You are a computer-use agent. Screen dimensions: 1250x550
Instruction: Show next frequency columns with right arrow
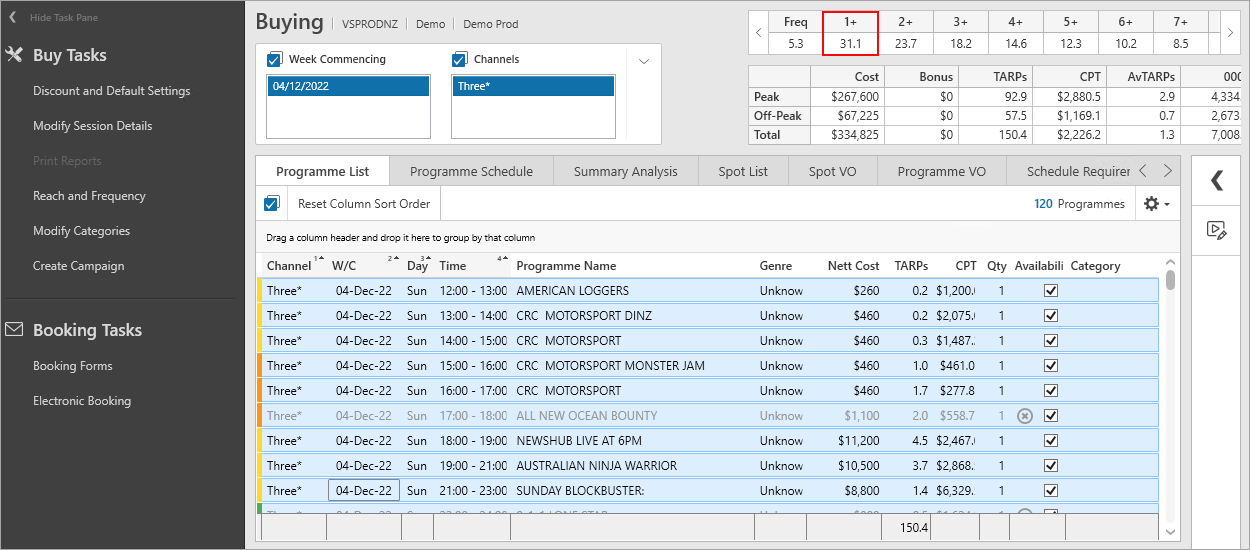tap(1229, 33)
